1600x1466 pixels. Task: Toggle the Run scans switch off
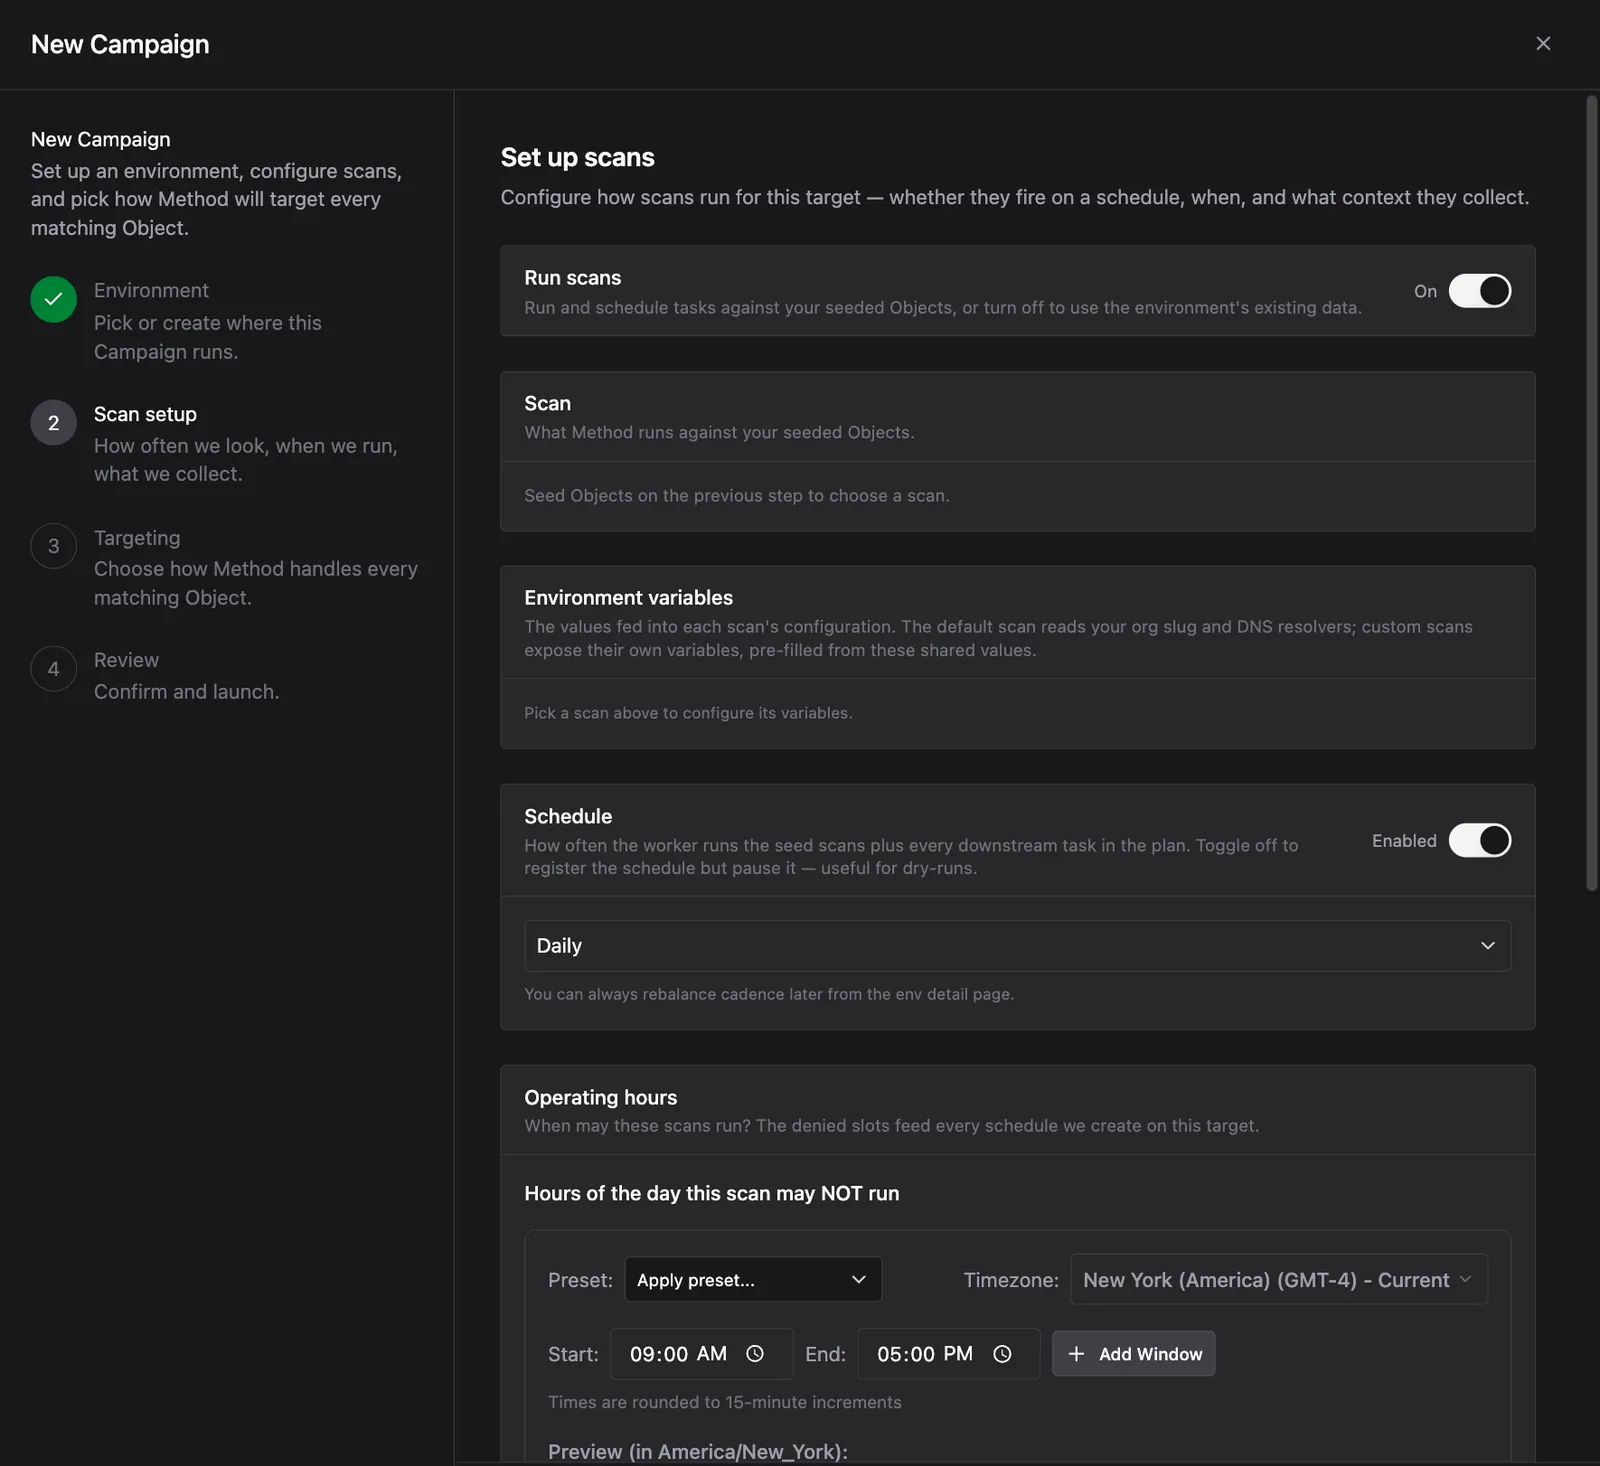tap(1480, 291)
